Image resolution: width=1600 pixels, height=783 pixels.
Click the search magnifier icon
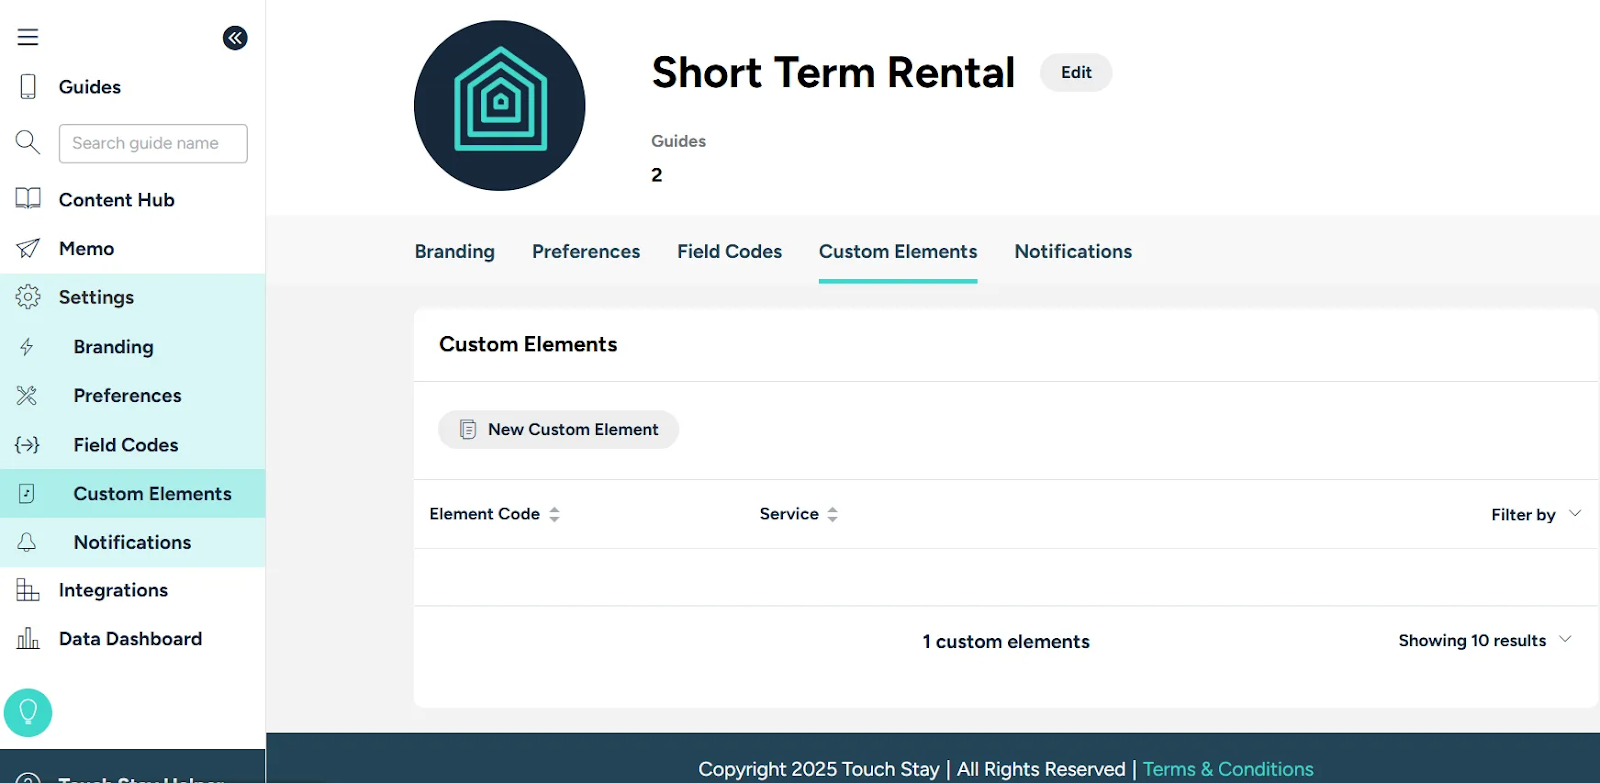(28, 142)
